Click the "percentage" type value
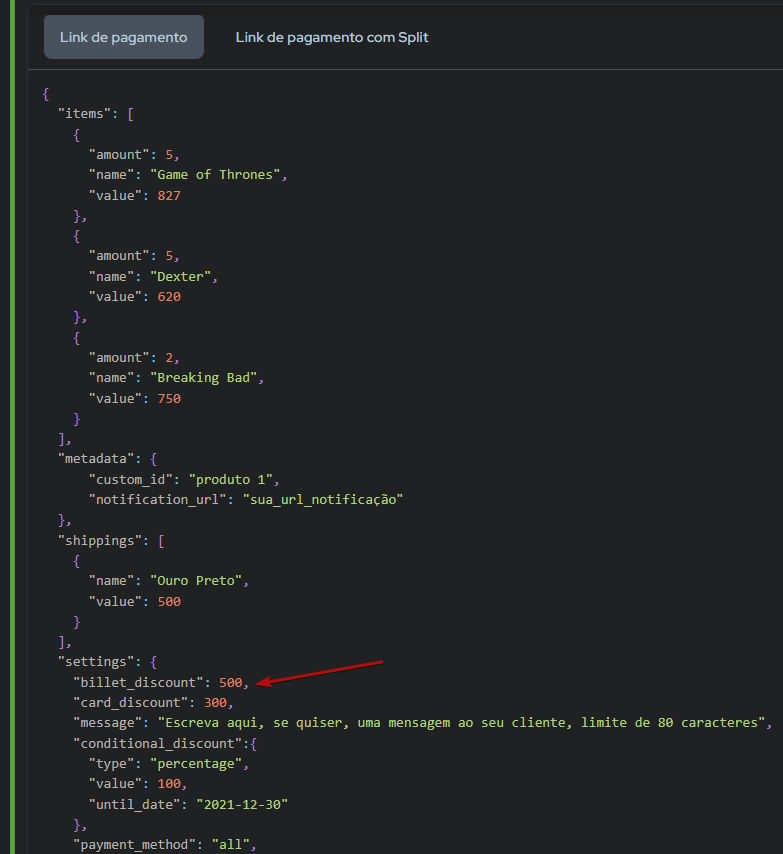 pyautogui.click(x=195, y=764)
